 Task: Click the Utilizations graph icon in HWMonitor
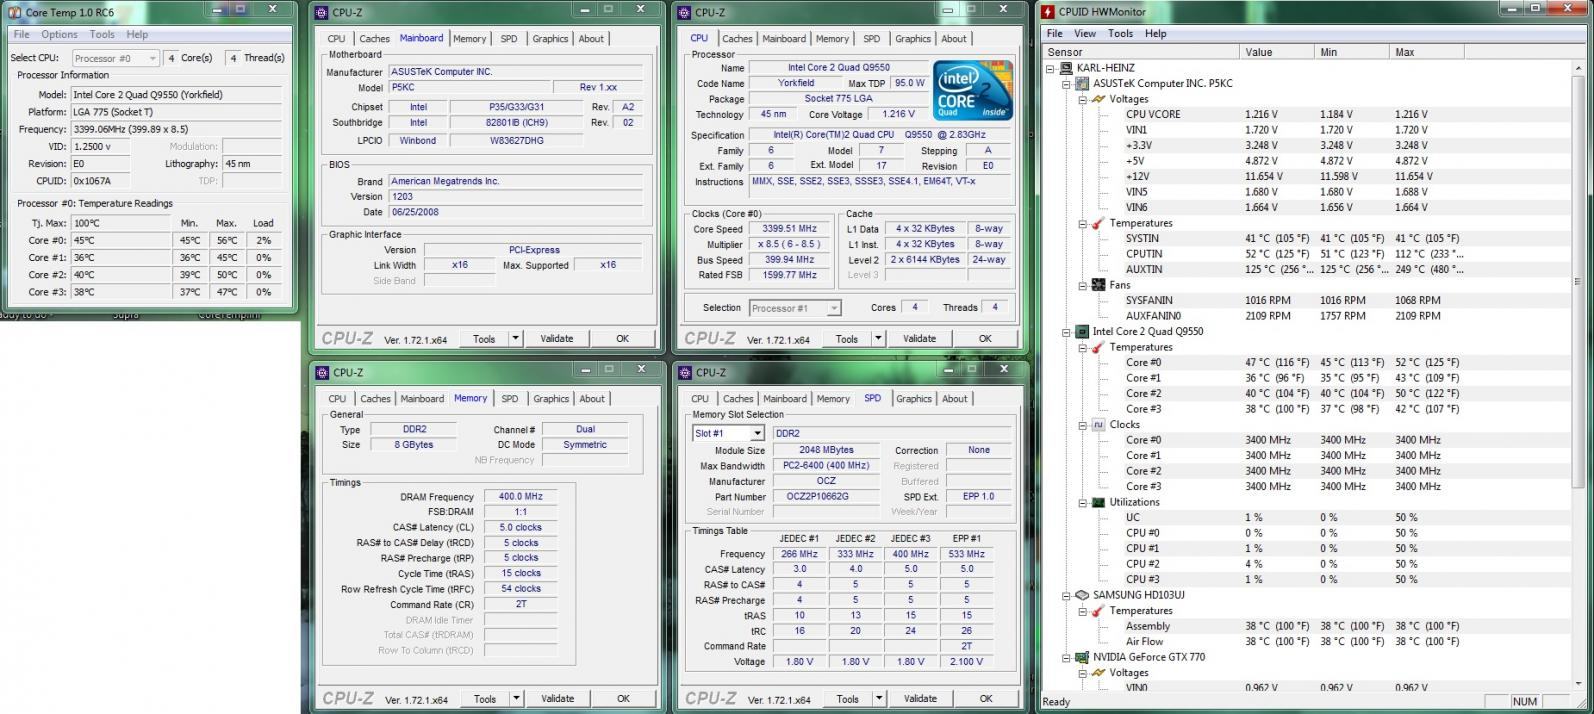[1098, 502]
